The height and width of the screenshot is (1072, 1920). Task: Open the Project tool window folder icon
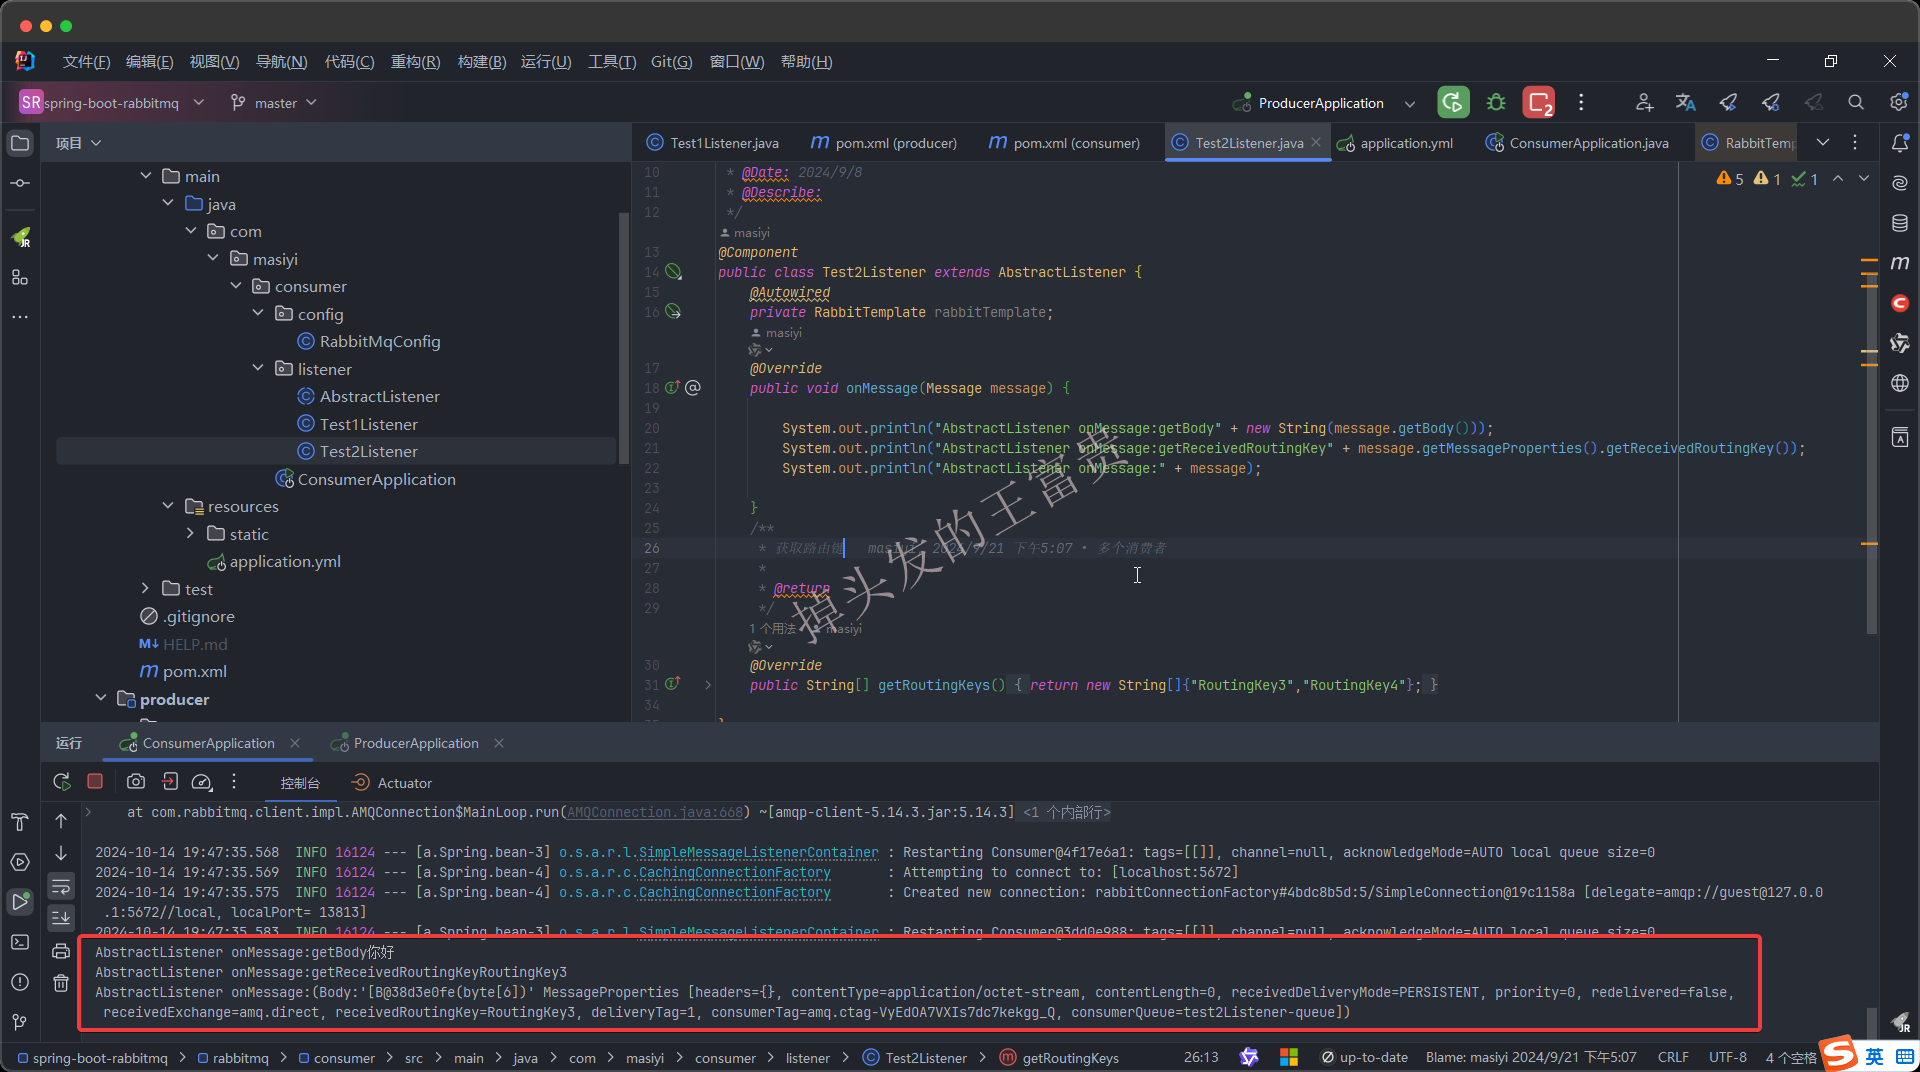20,143
